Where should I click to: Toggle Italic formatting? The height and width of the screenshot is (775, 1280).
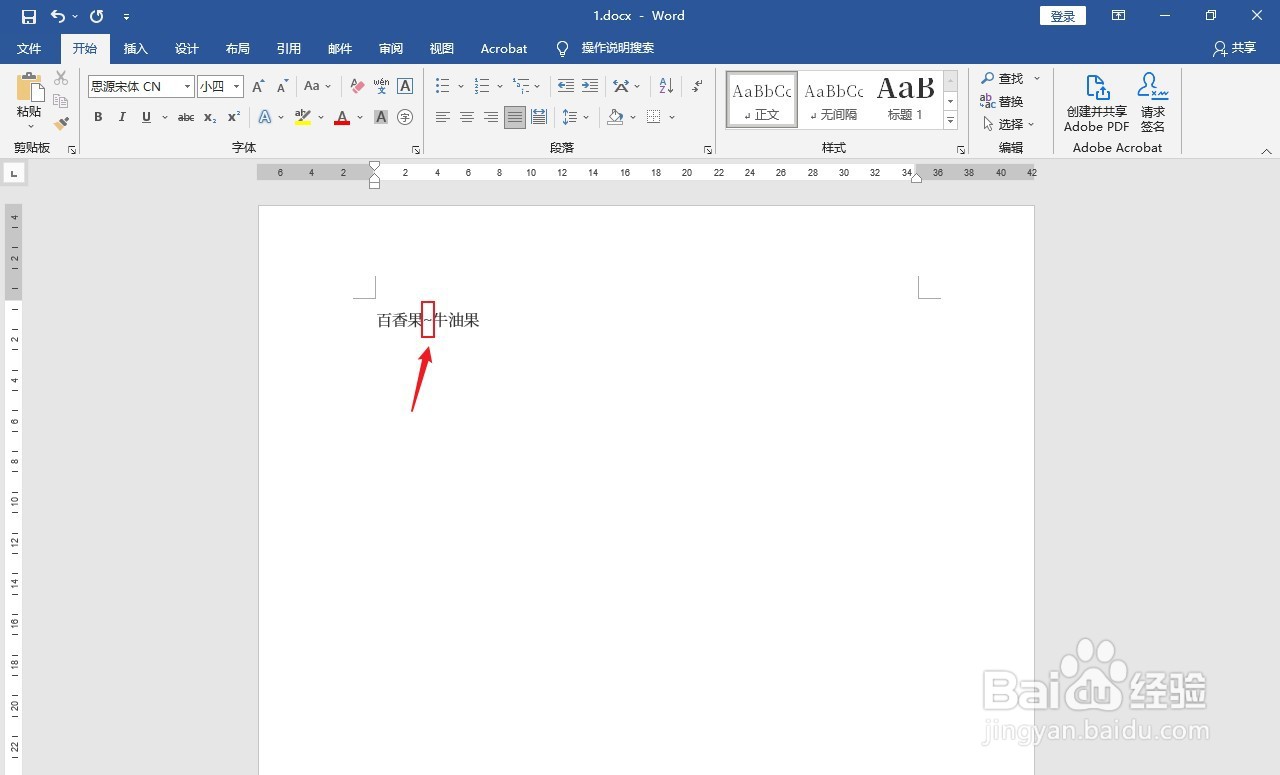click(x=122, y=117)
